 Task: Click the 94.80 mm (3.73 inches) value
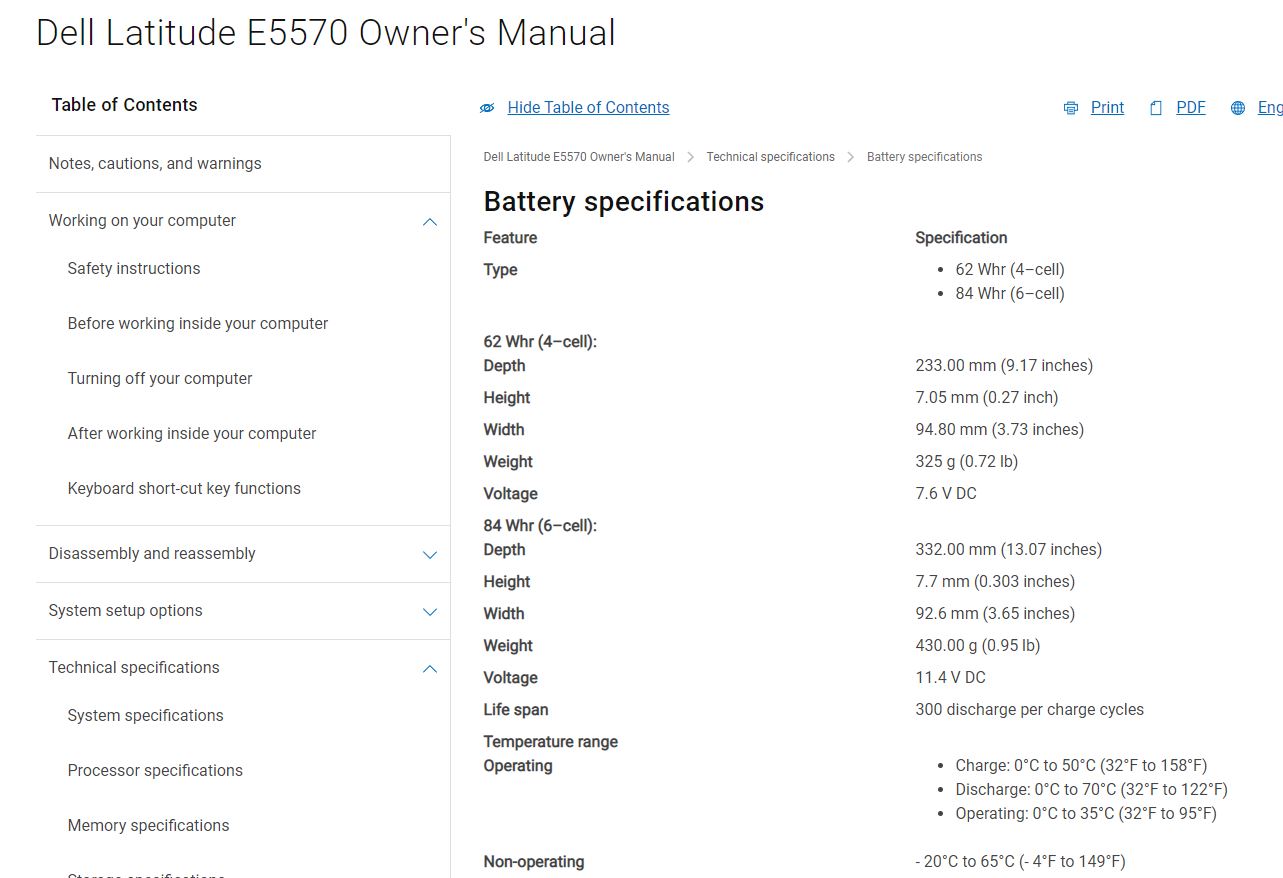1000,430
